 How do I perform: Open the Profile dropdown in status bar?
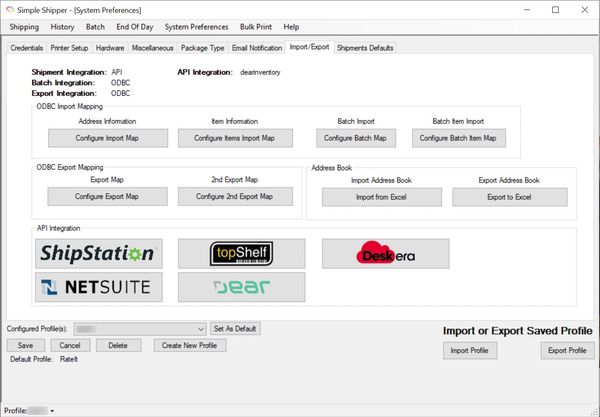pyautogui.click(x=51, y=411)
